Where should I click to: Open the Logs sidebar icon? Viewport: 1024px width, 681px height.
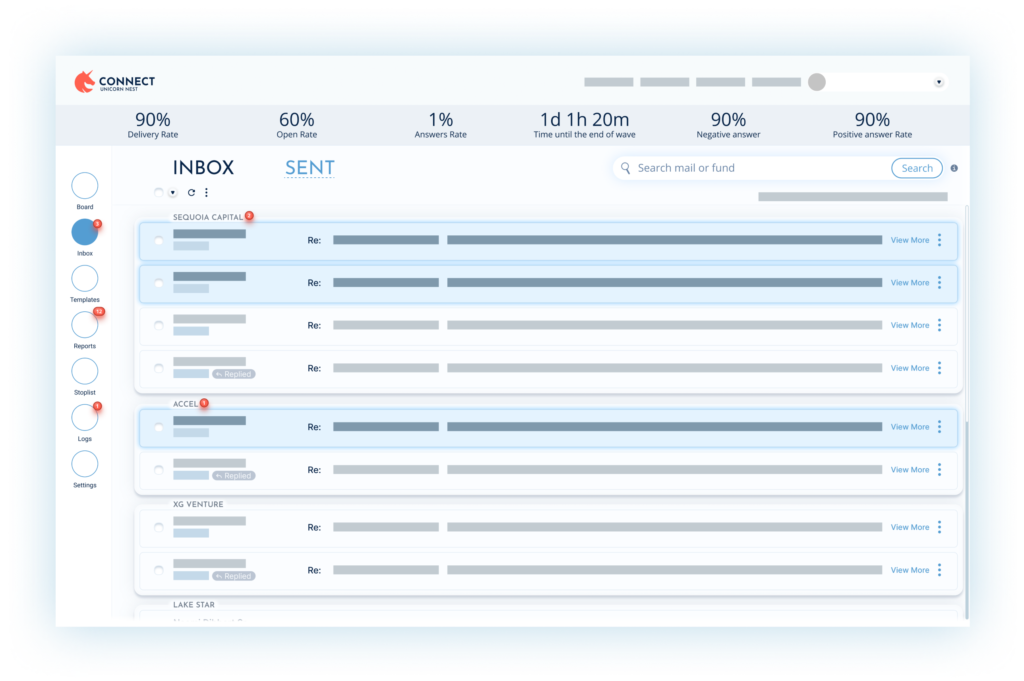pyautogui.click(x=85, y=418)
